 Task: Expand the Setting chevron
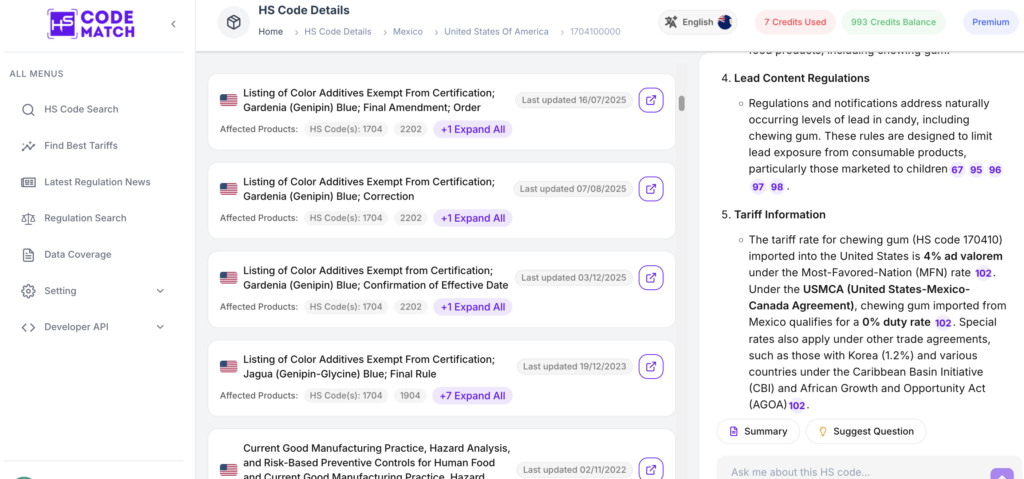click(160, 291)
